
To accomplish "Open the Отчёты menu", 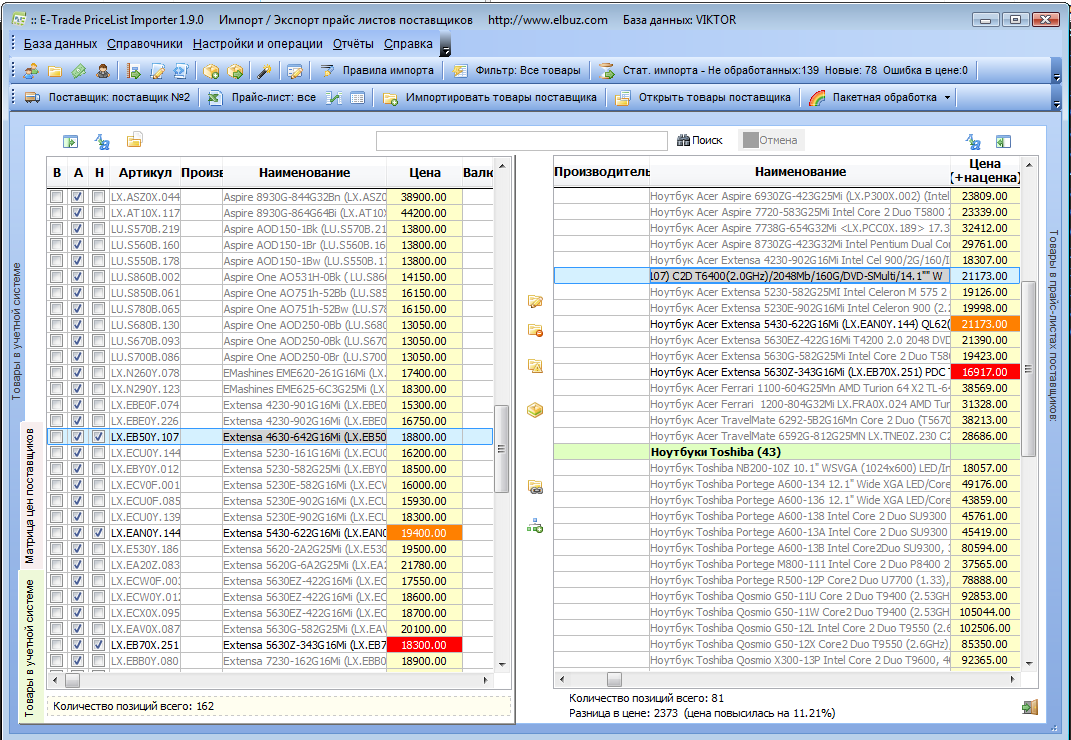I will (353, 44).
